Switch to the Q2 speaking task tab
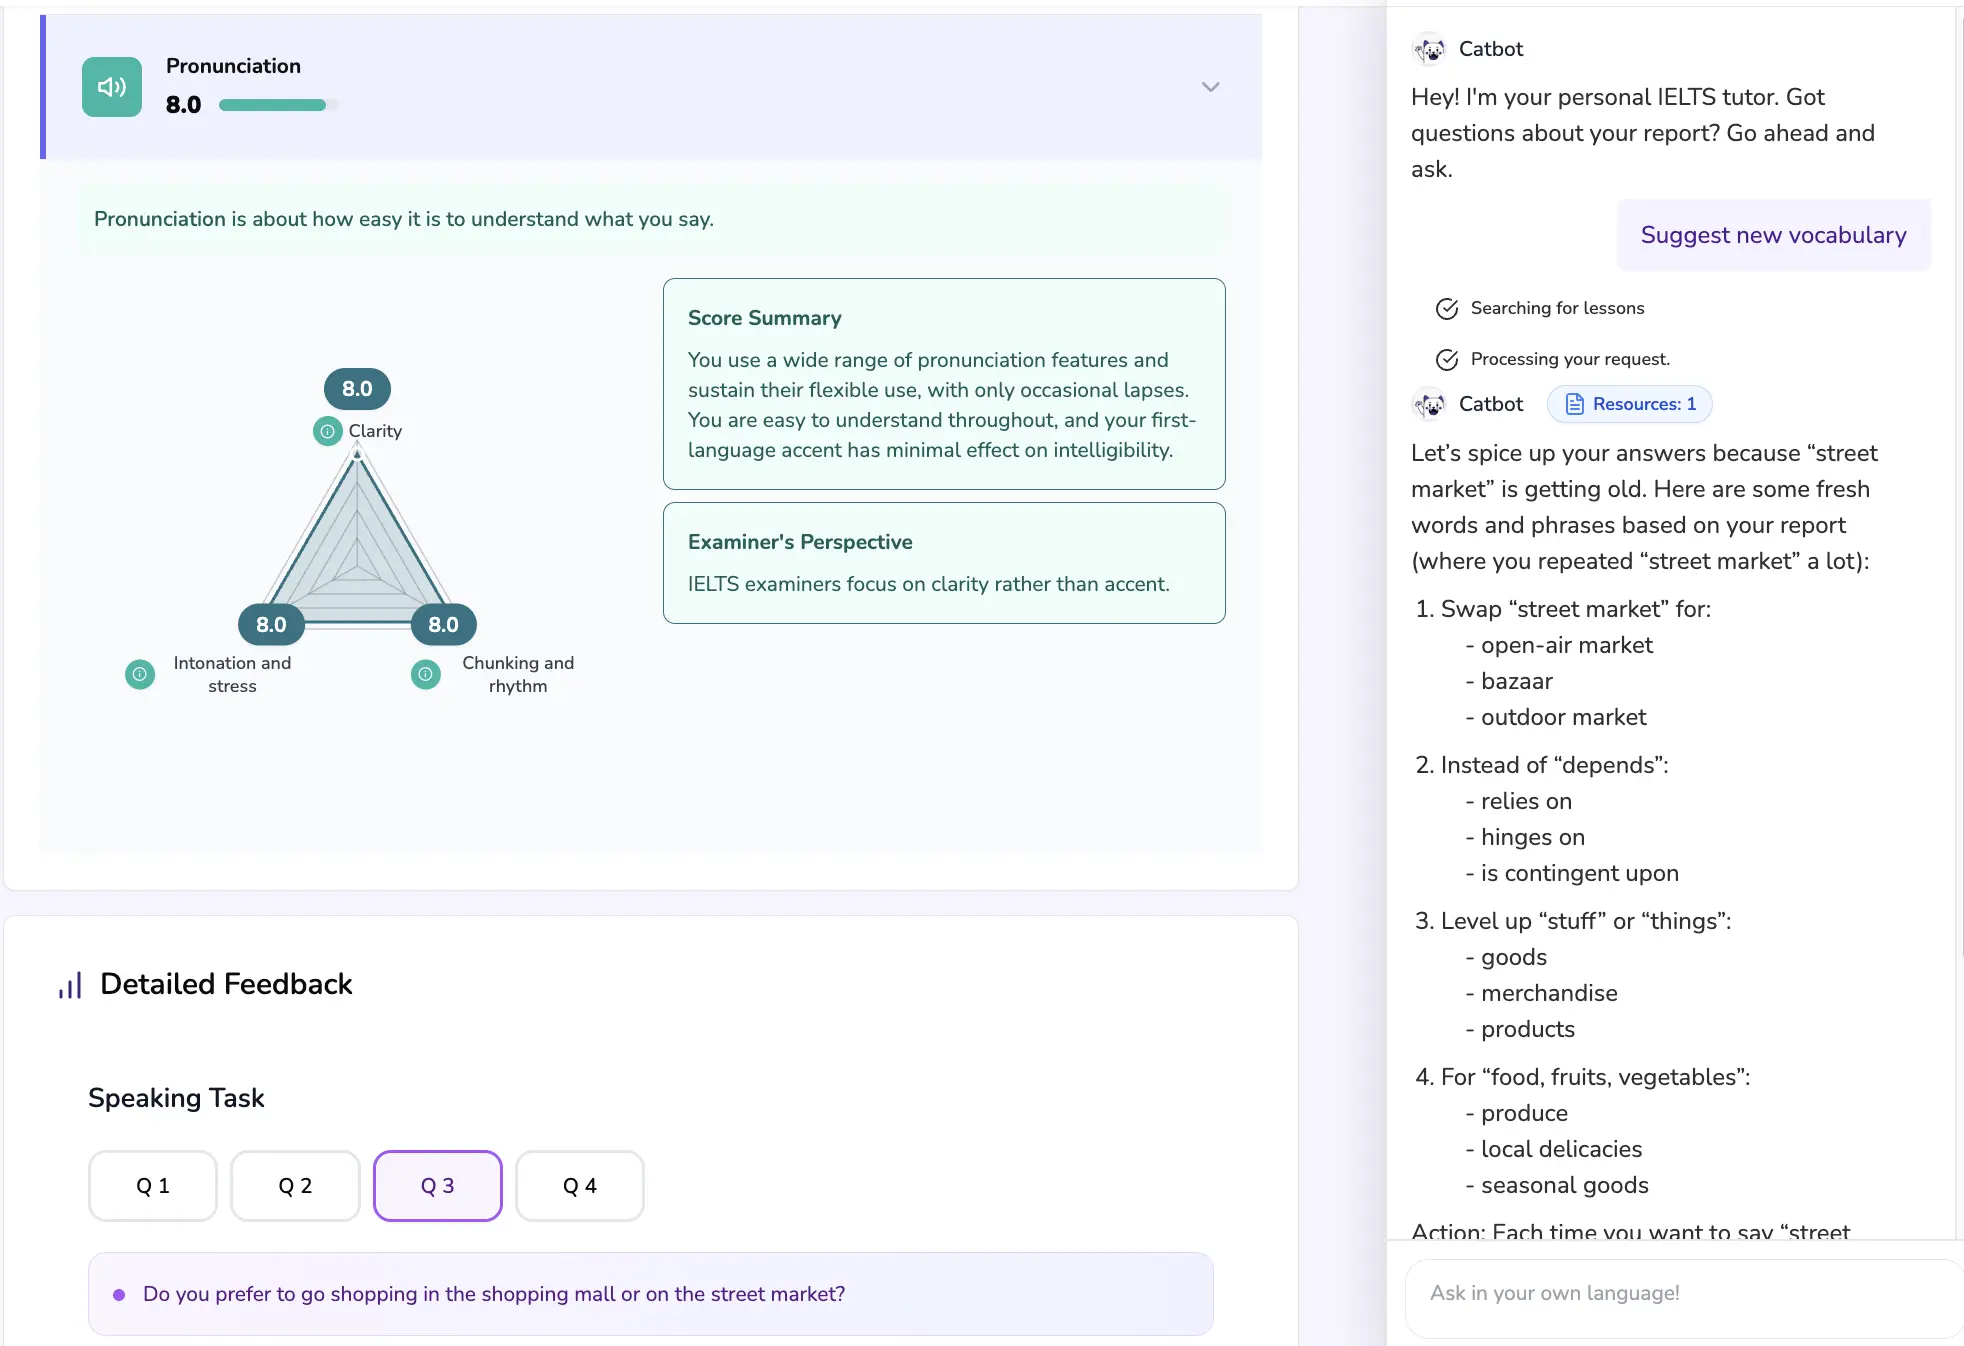1964x1346 pixels. coord(294,1186)
